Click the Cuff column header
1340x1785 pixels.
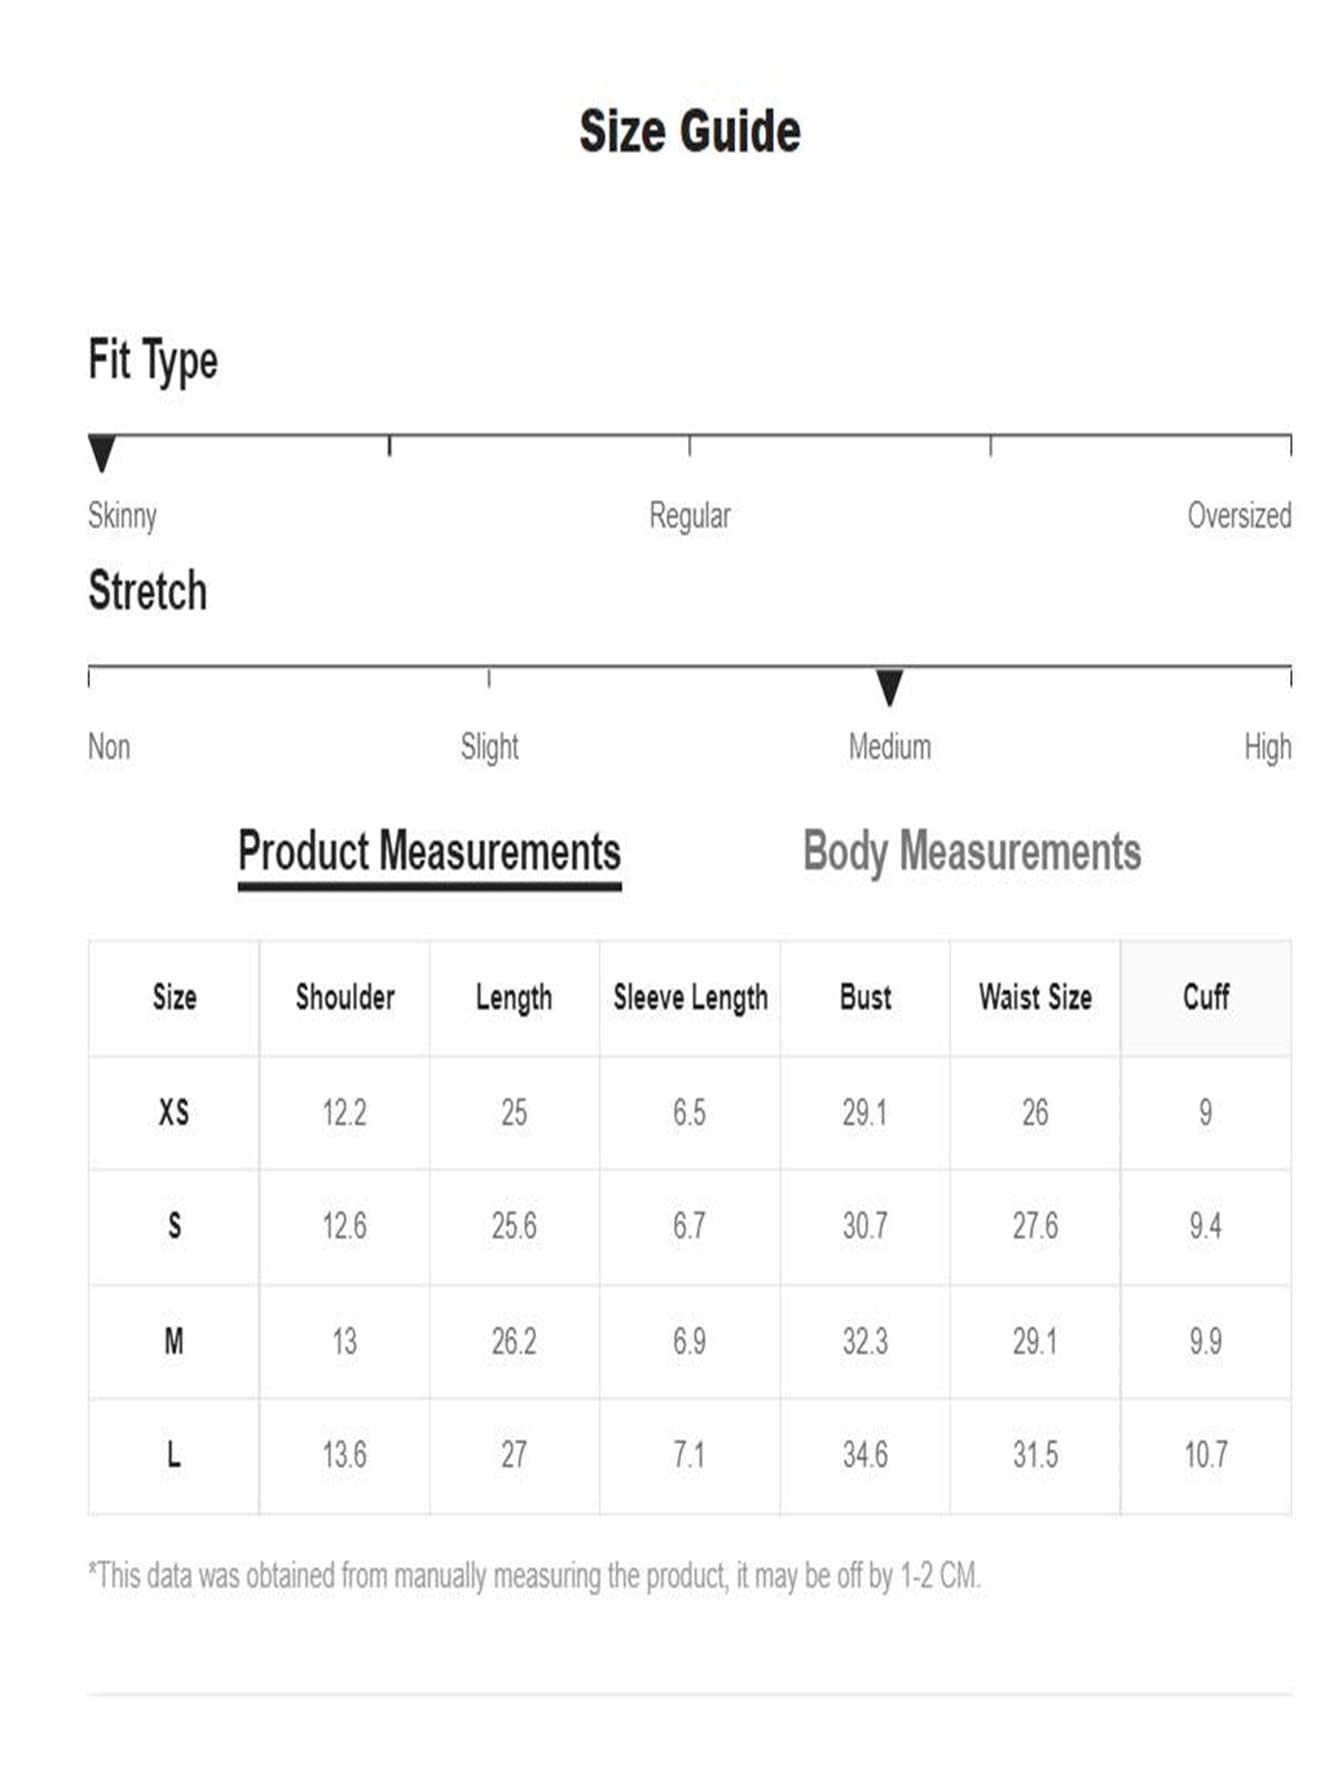(x=1205, y=997)
